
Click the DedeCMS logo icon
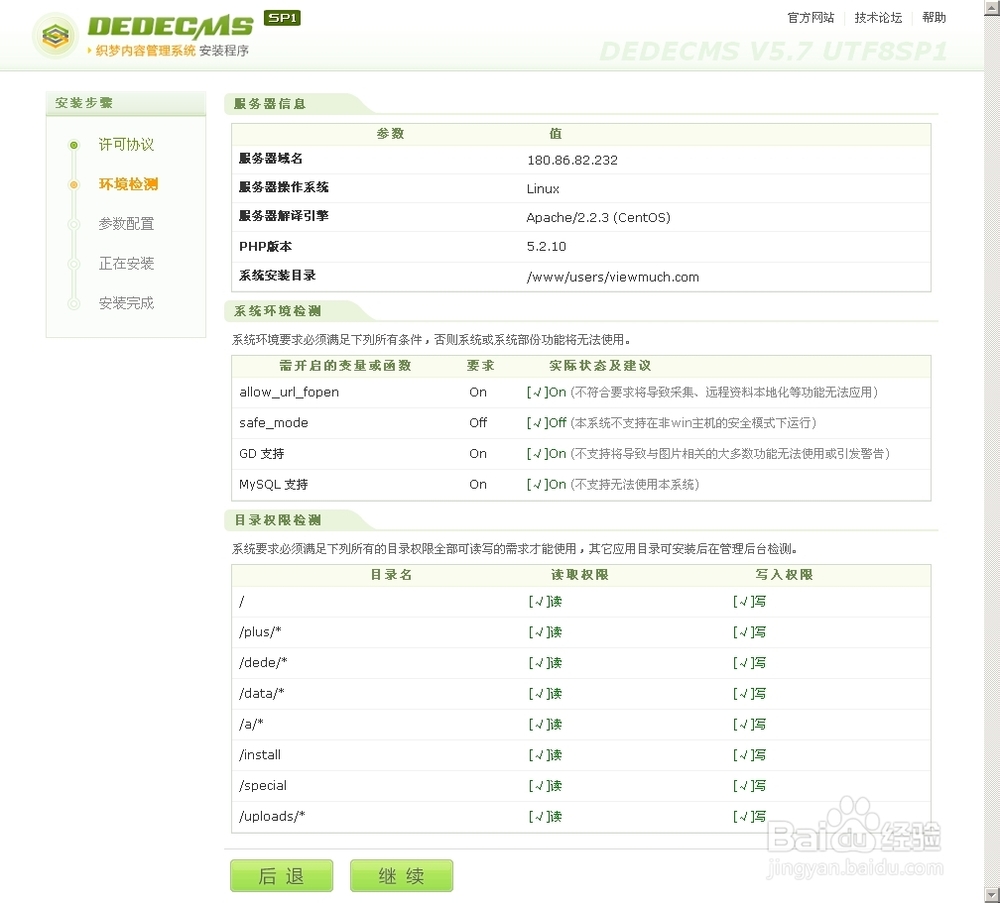[x=55, y=35]
